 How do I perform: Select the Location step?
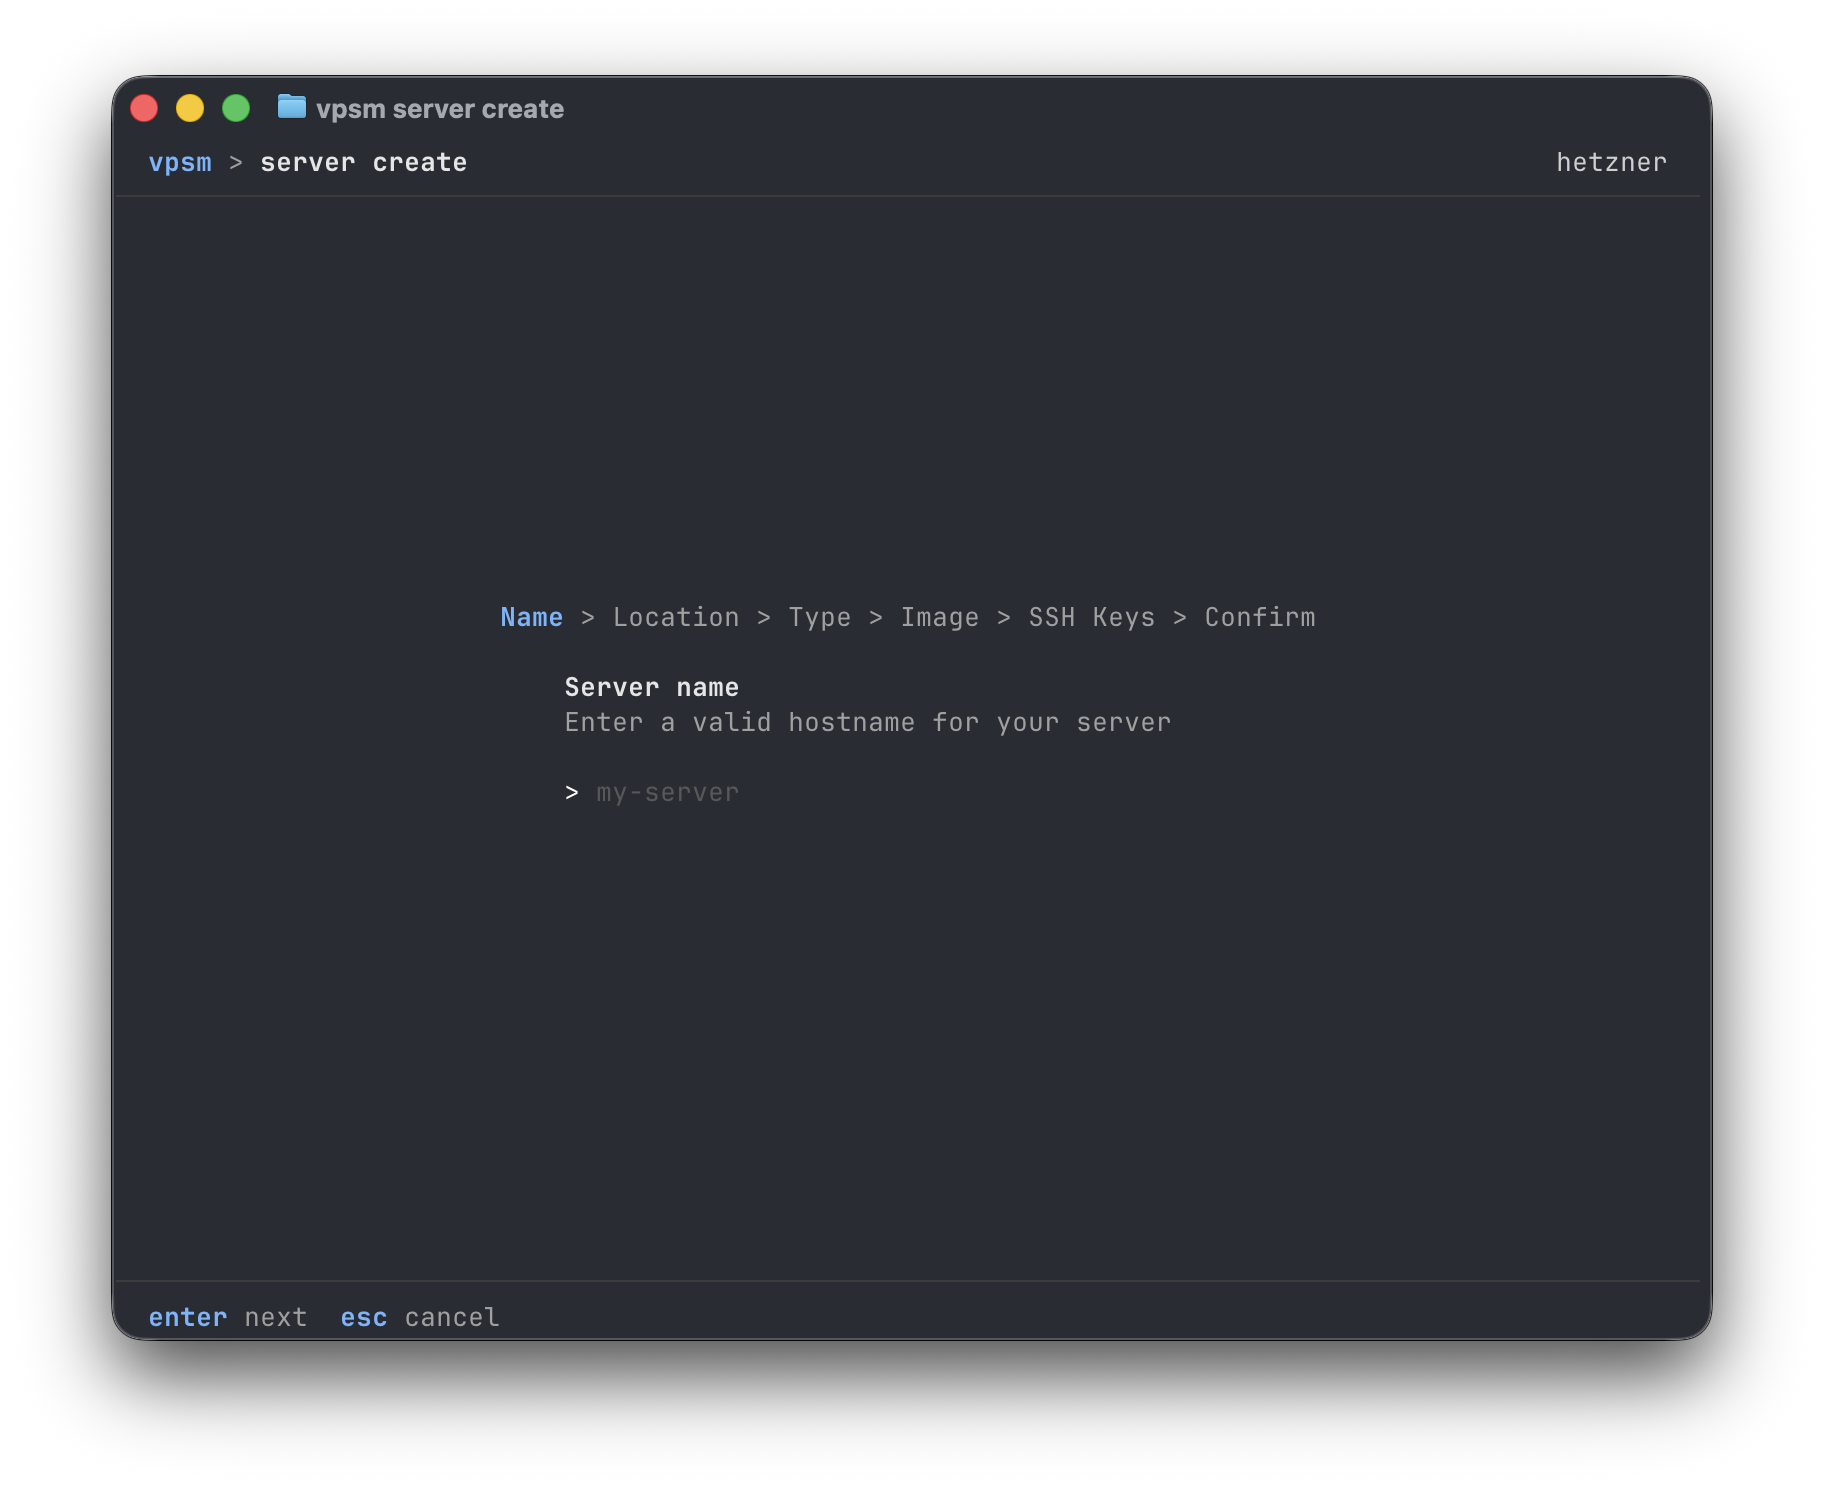676,617
